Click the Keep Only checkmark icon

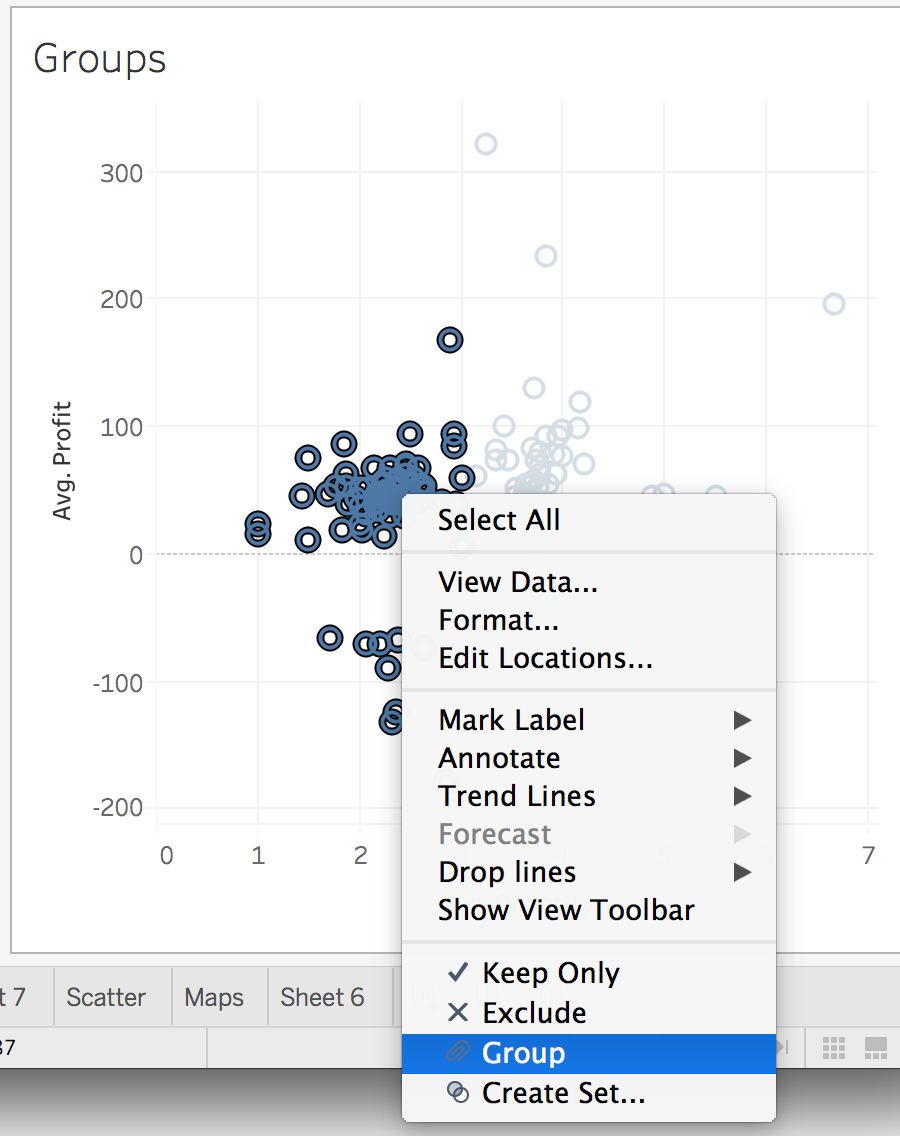click(x=458, y=972)
